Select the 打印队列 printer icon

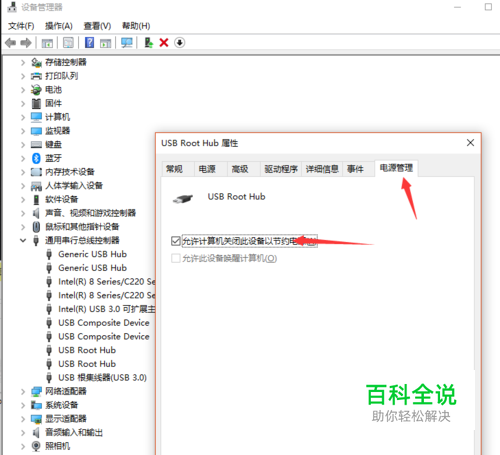36,76
